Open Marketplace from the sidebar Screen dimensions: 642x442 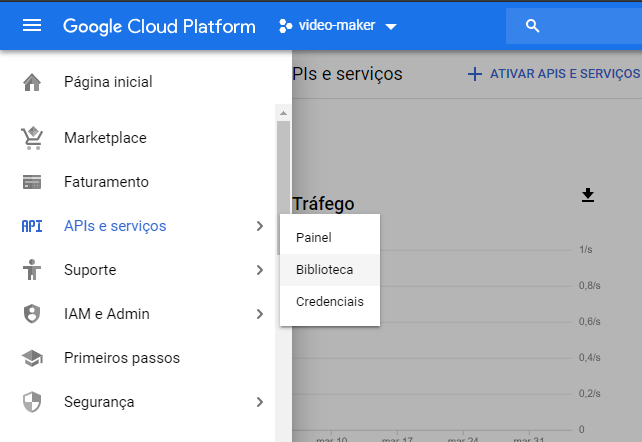(105, 138)
